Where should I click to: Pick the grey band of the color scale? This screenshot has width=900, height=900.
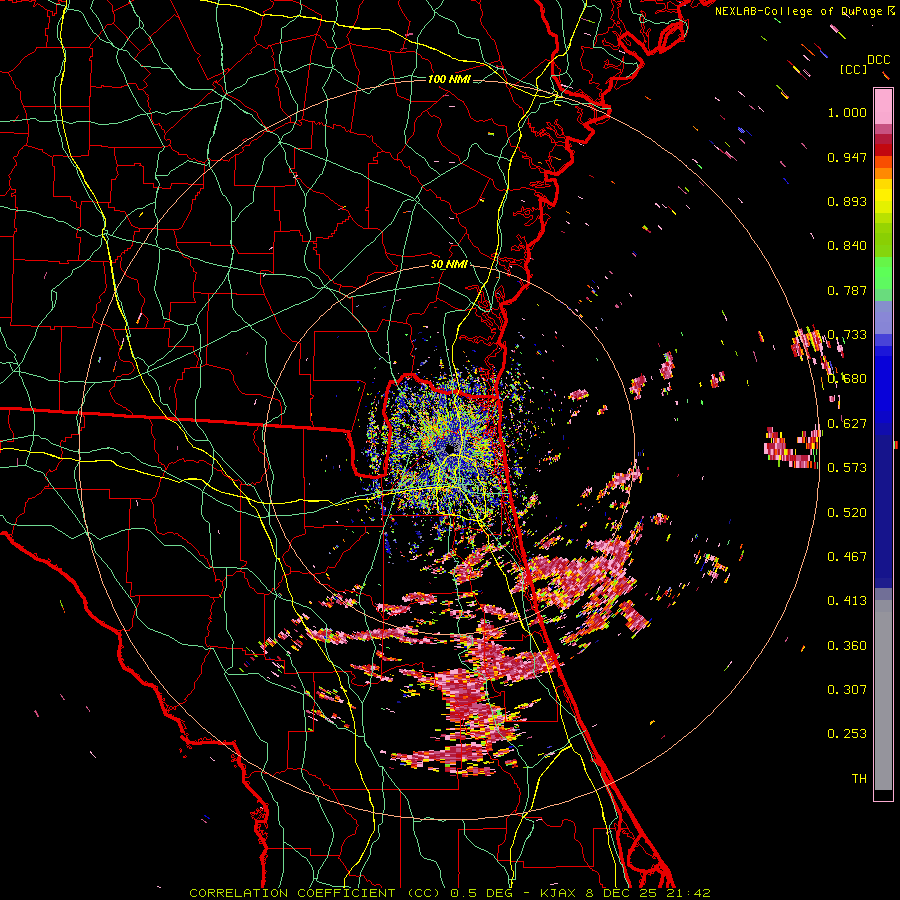pyautogui.click(x=883, y=695)
